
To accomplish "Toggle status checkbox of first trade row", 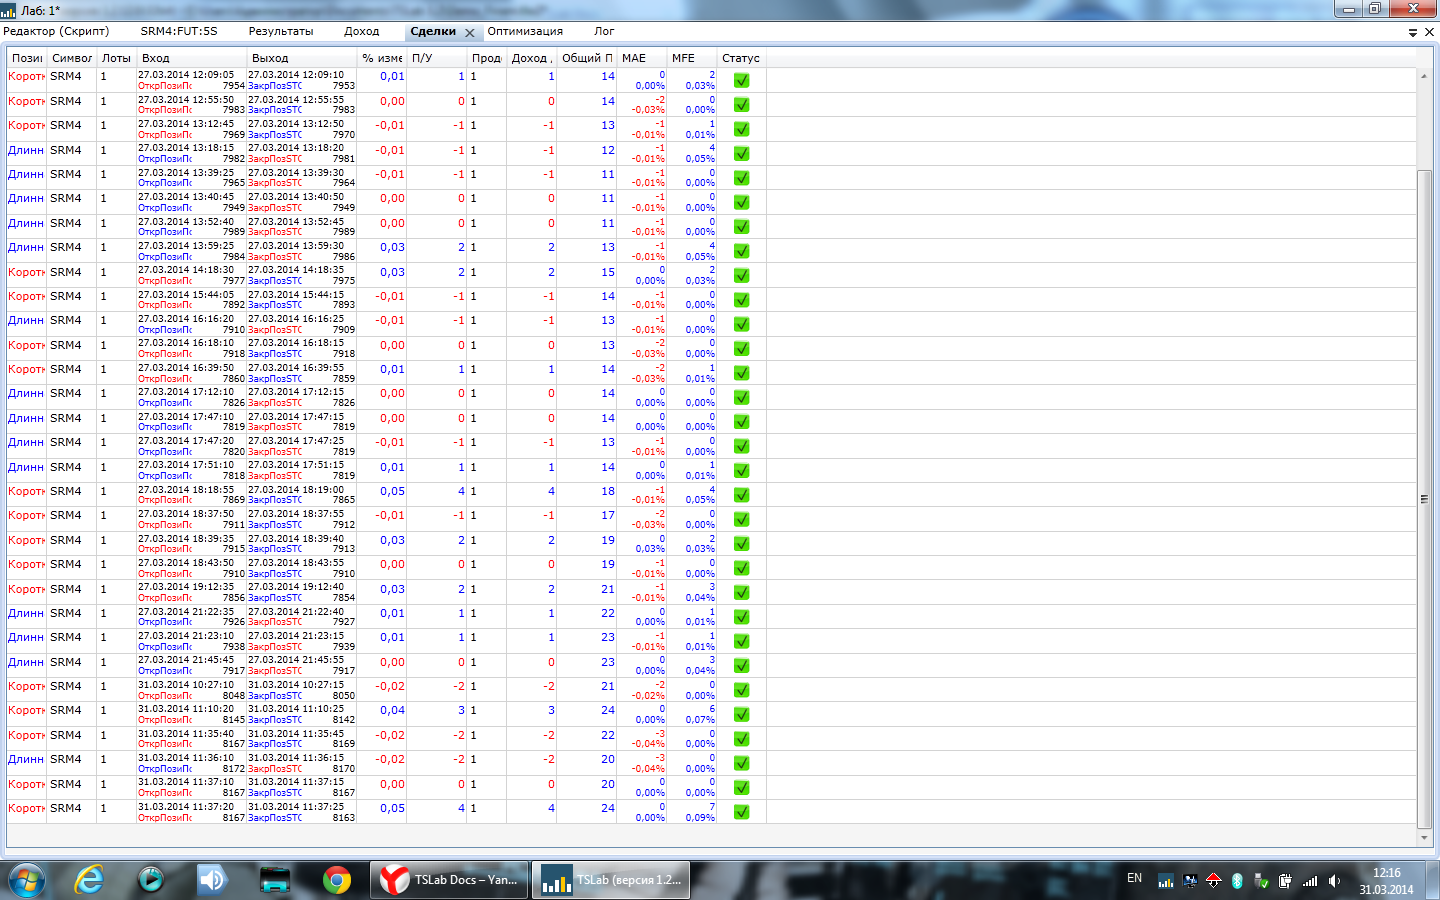I will click(x=742, y=80).
